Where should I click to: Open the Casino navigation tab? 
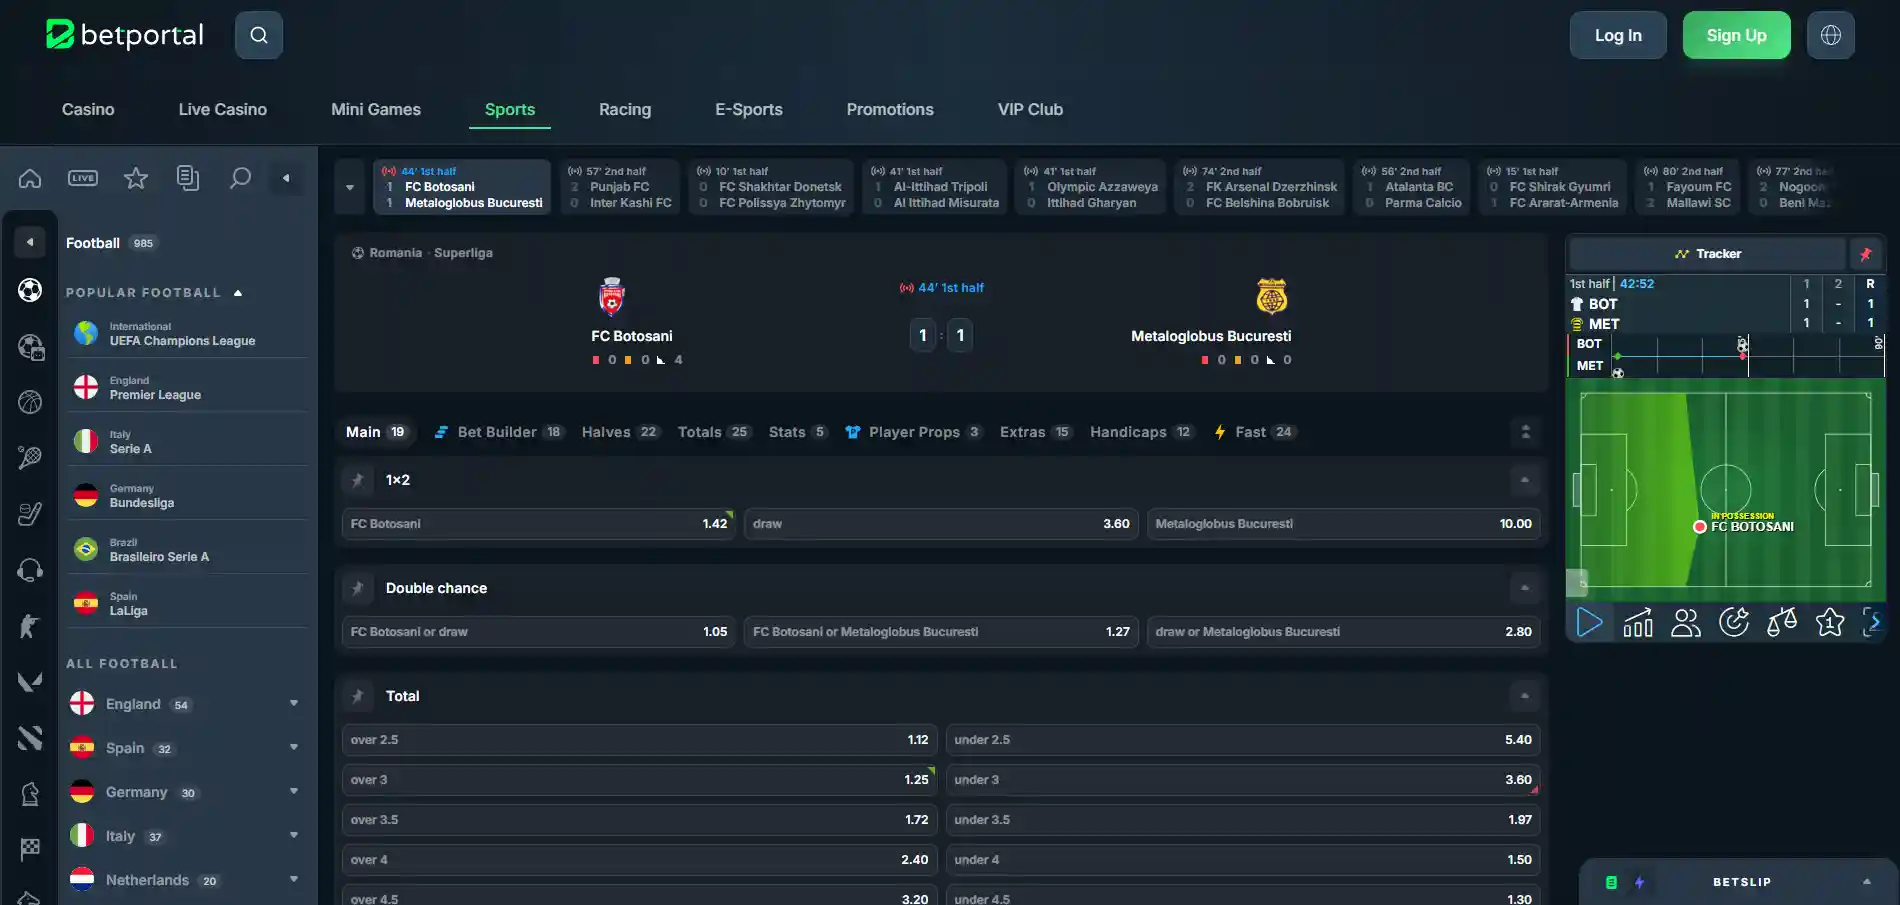click(x=88, y=109)
